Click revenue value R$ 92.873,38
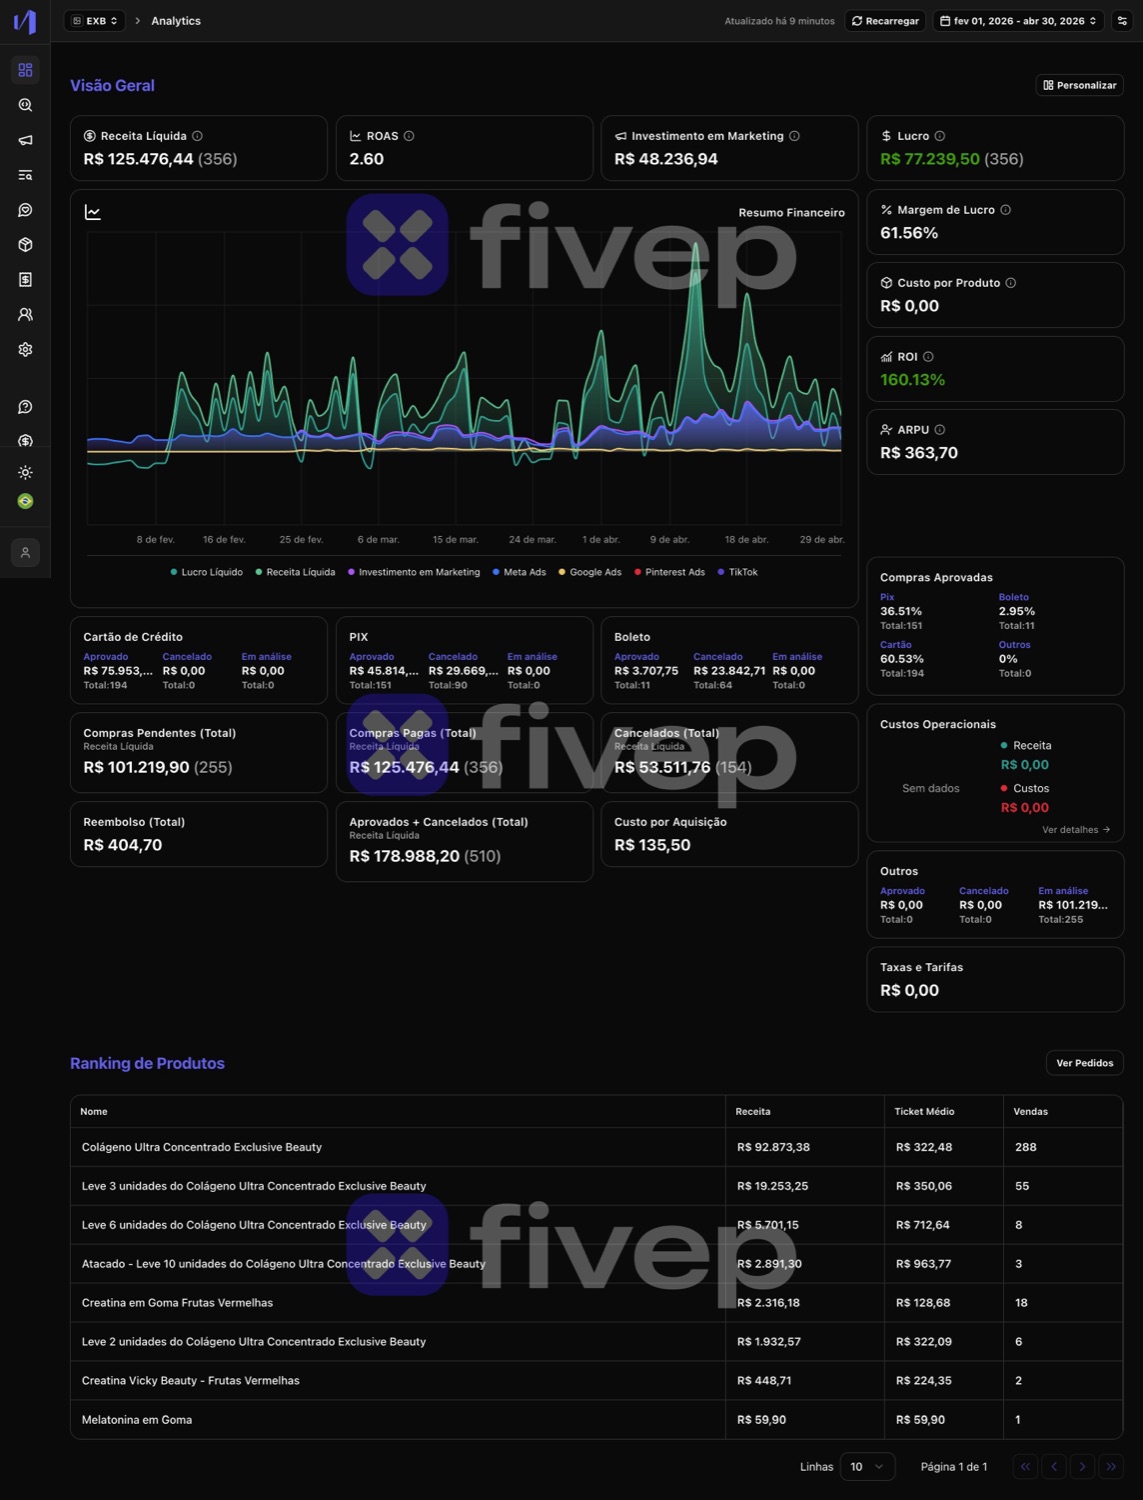 click(773, 1147)
